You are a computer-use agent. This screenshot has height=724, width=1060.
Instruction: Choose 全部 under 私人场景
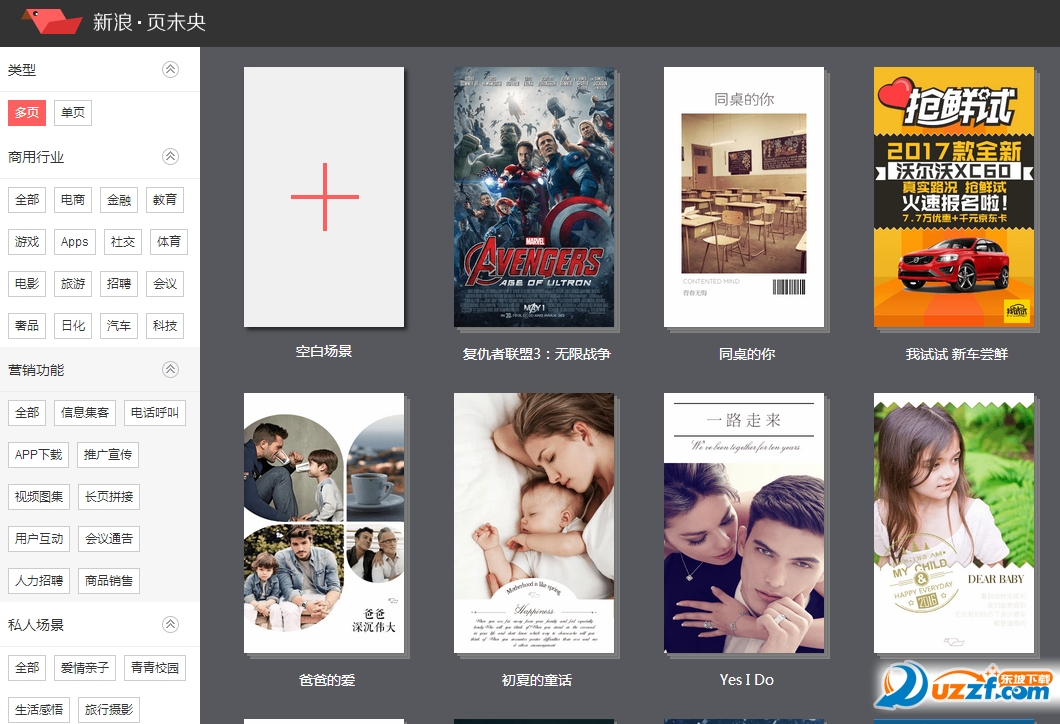point(27,668)
